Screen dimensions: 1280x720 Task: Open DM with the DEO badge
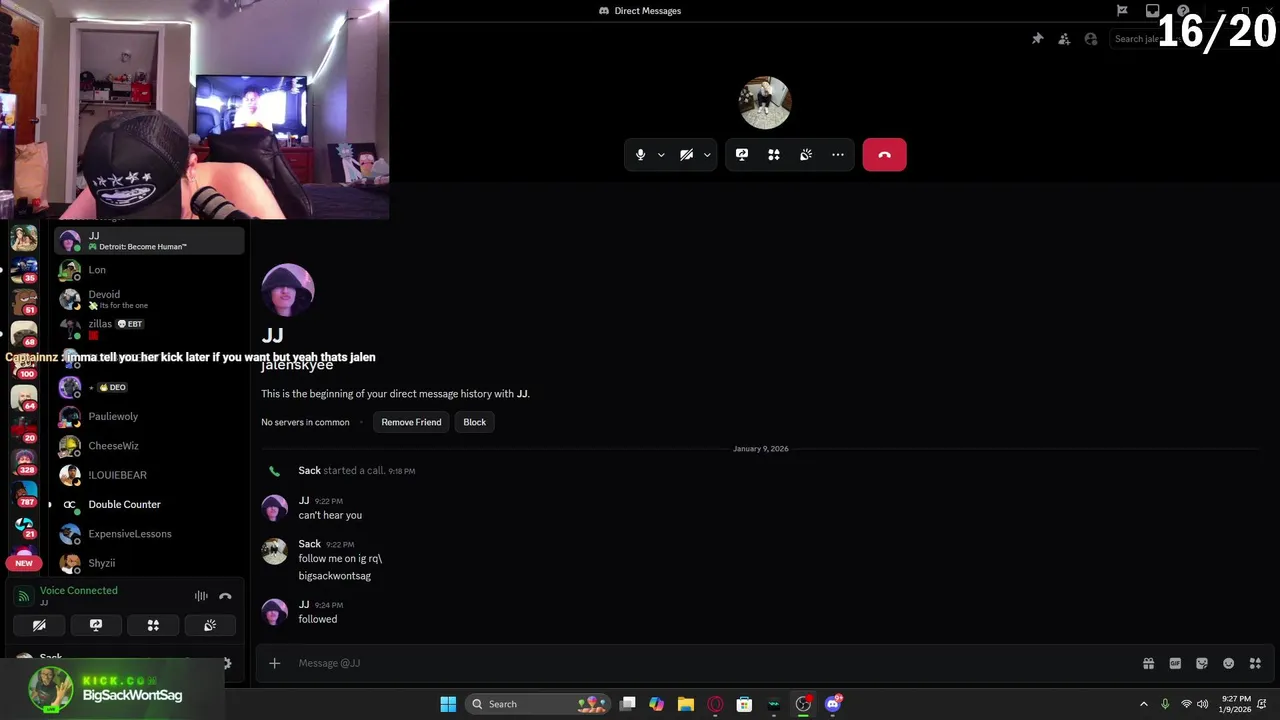pyautogui.click(x=149, y=387)
